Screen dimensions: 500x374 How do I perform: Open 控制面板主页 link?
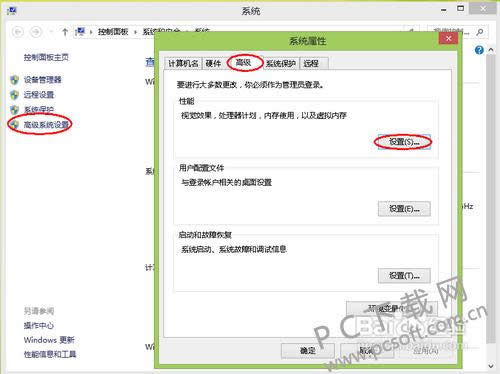pos(46,57)
